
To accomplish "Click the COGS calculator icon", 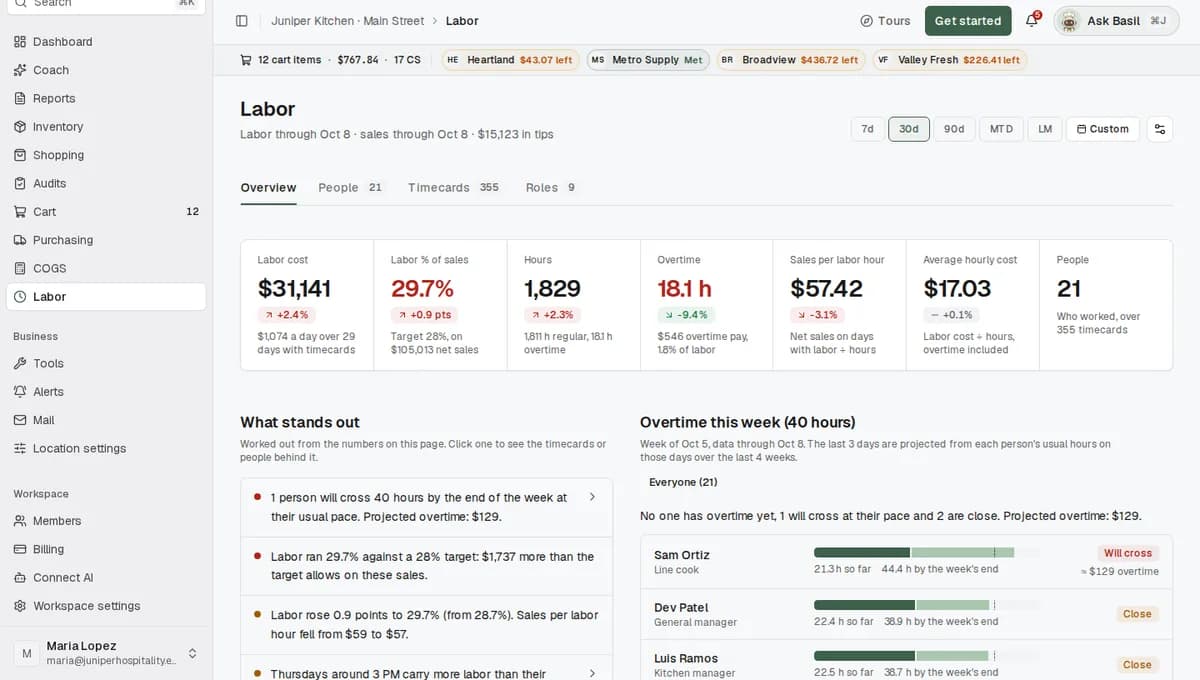I will 20,268.
